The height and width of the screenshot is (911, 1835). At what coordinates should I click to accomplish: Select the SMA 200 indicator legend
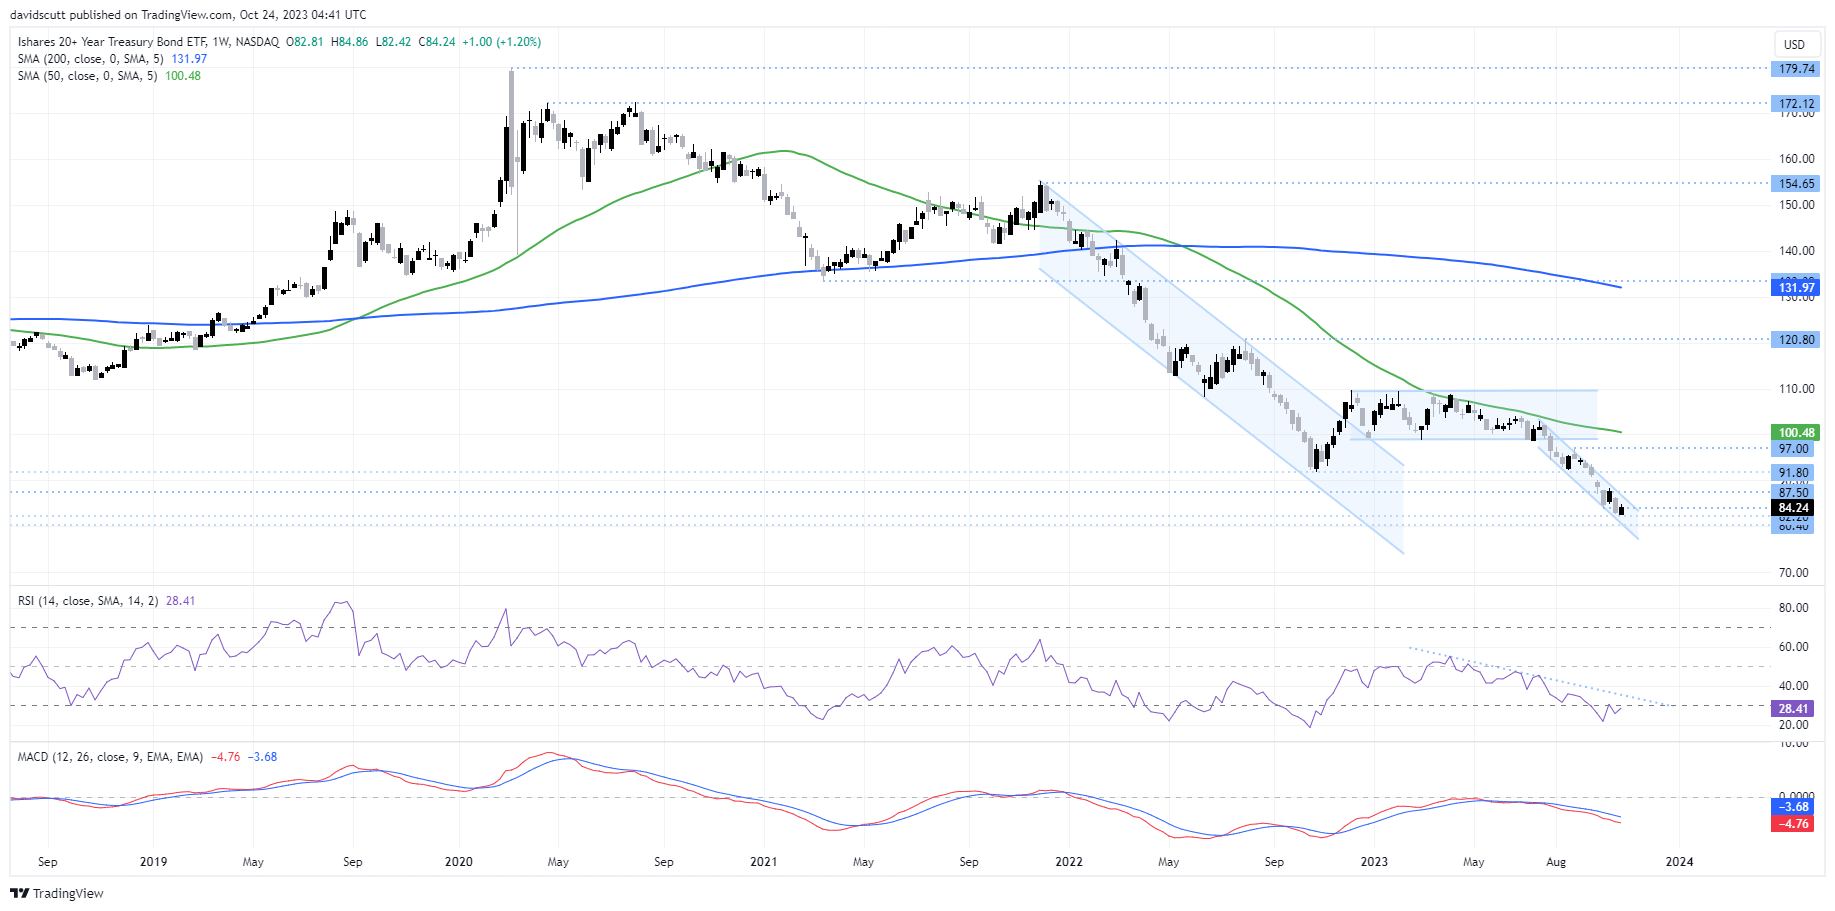112,59
